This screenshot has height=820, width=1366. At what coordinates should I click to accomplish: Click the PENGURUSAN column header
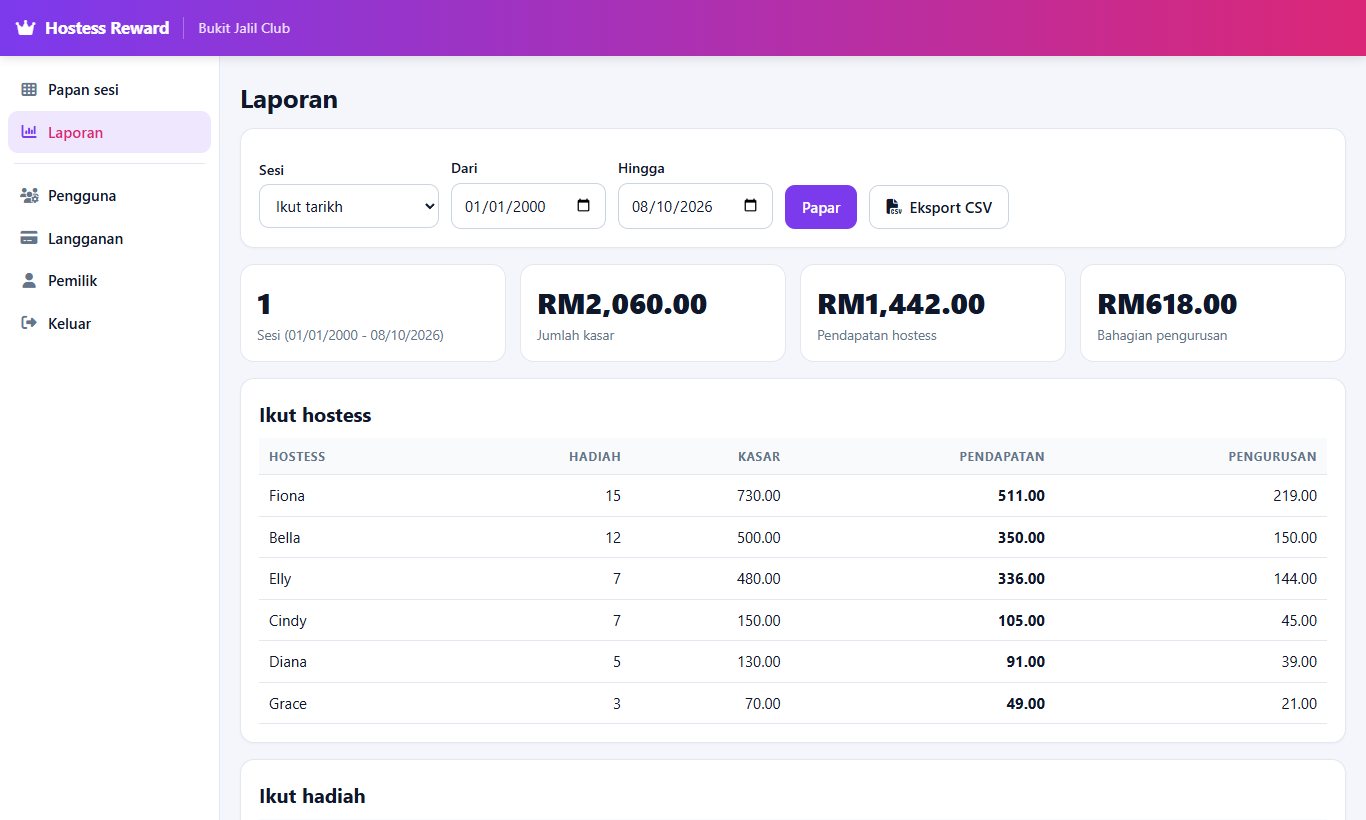coord(1273,457)
